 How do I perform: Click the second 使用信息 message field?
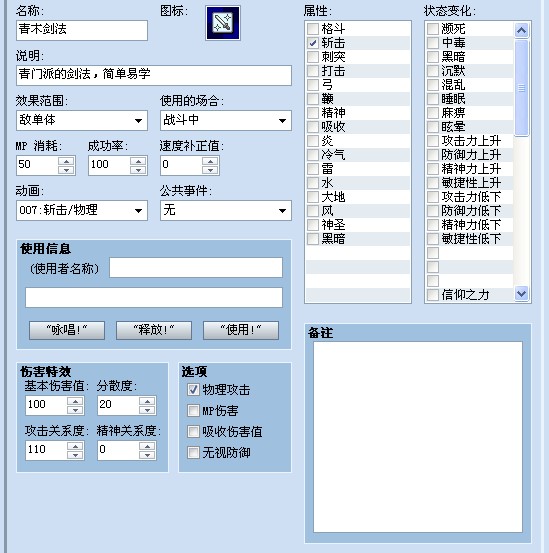154,297
